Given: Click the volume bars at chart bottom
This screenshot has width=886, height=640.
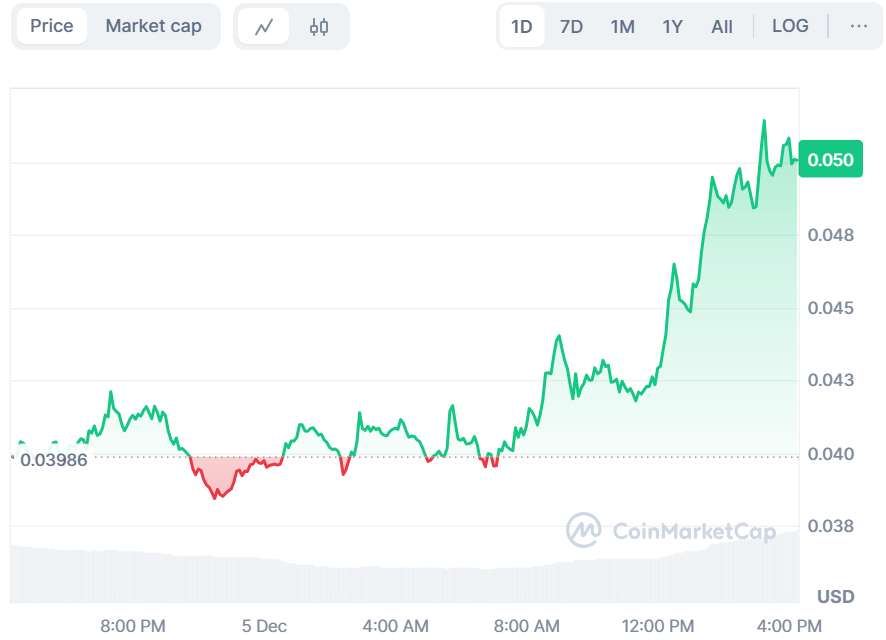Looking at the screenshot, I should tap(400, 584).
